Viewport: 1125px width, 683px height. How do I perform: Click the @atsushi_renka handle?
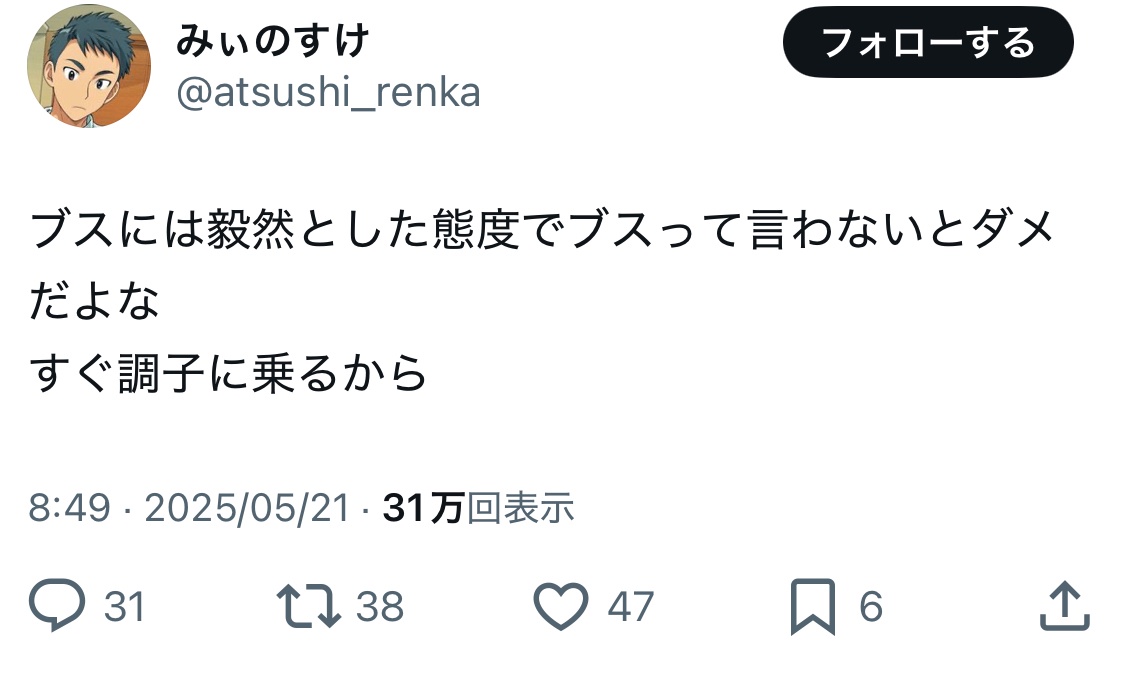coord(328,93)
